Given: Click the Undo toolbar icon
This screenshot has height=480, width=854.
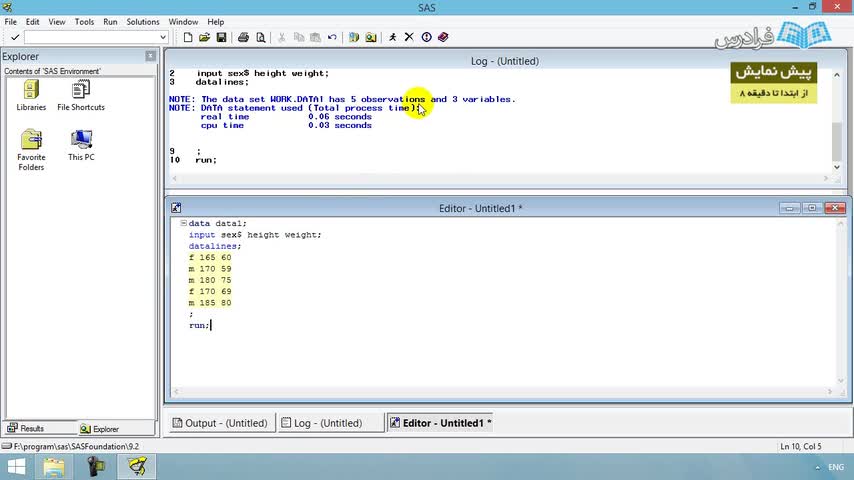Looking at the screenshot, I should click(x=332, y=37).
